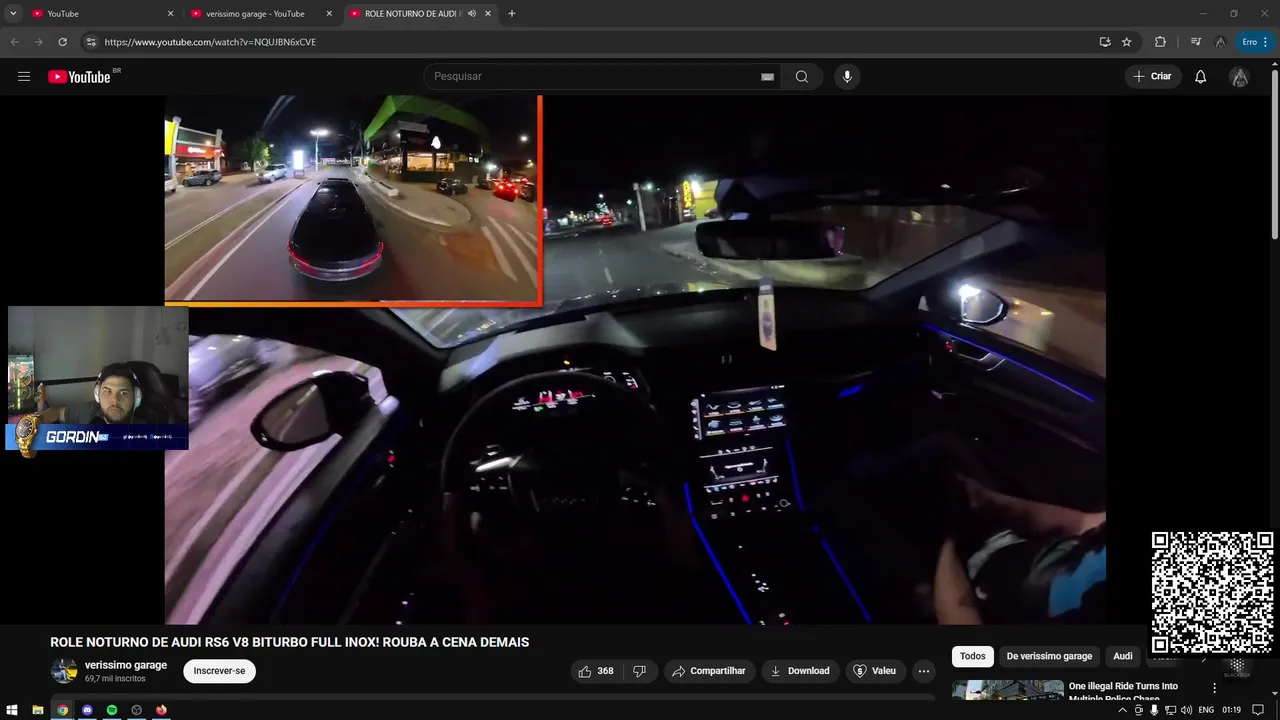Open the Chrome Erro menu button

(1255, 42)
